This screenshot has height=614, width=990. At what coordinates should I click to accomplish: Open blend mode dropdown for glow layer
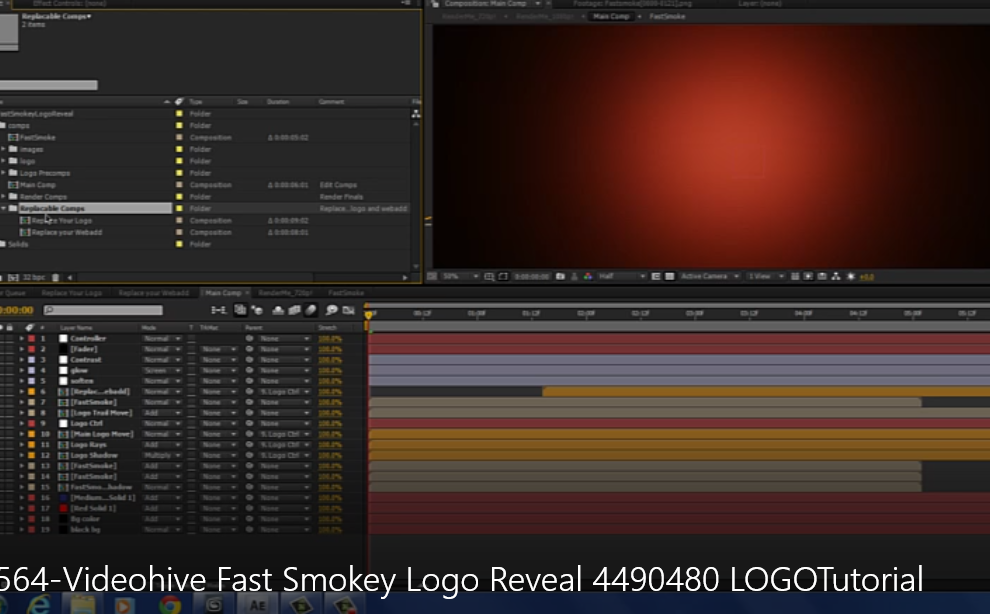[162, 370]
